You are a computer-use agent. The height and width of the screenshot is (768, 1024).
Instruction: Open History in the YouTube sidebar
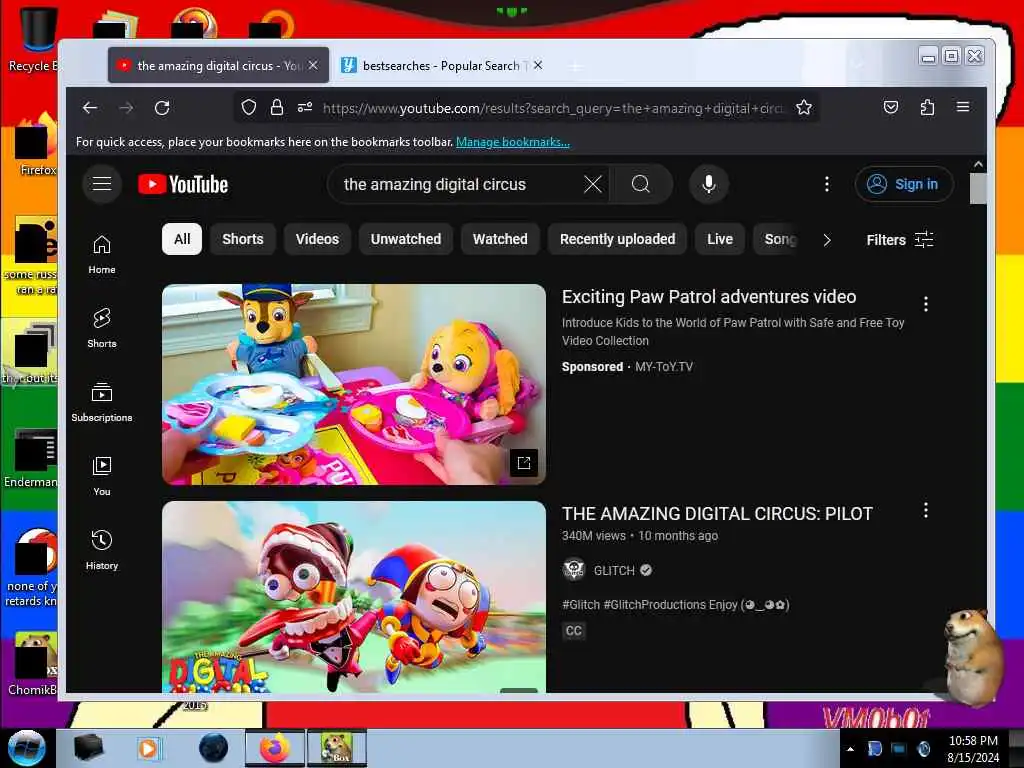coord(102,550)
